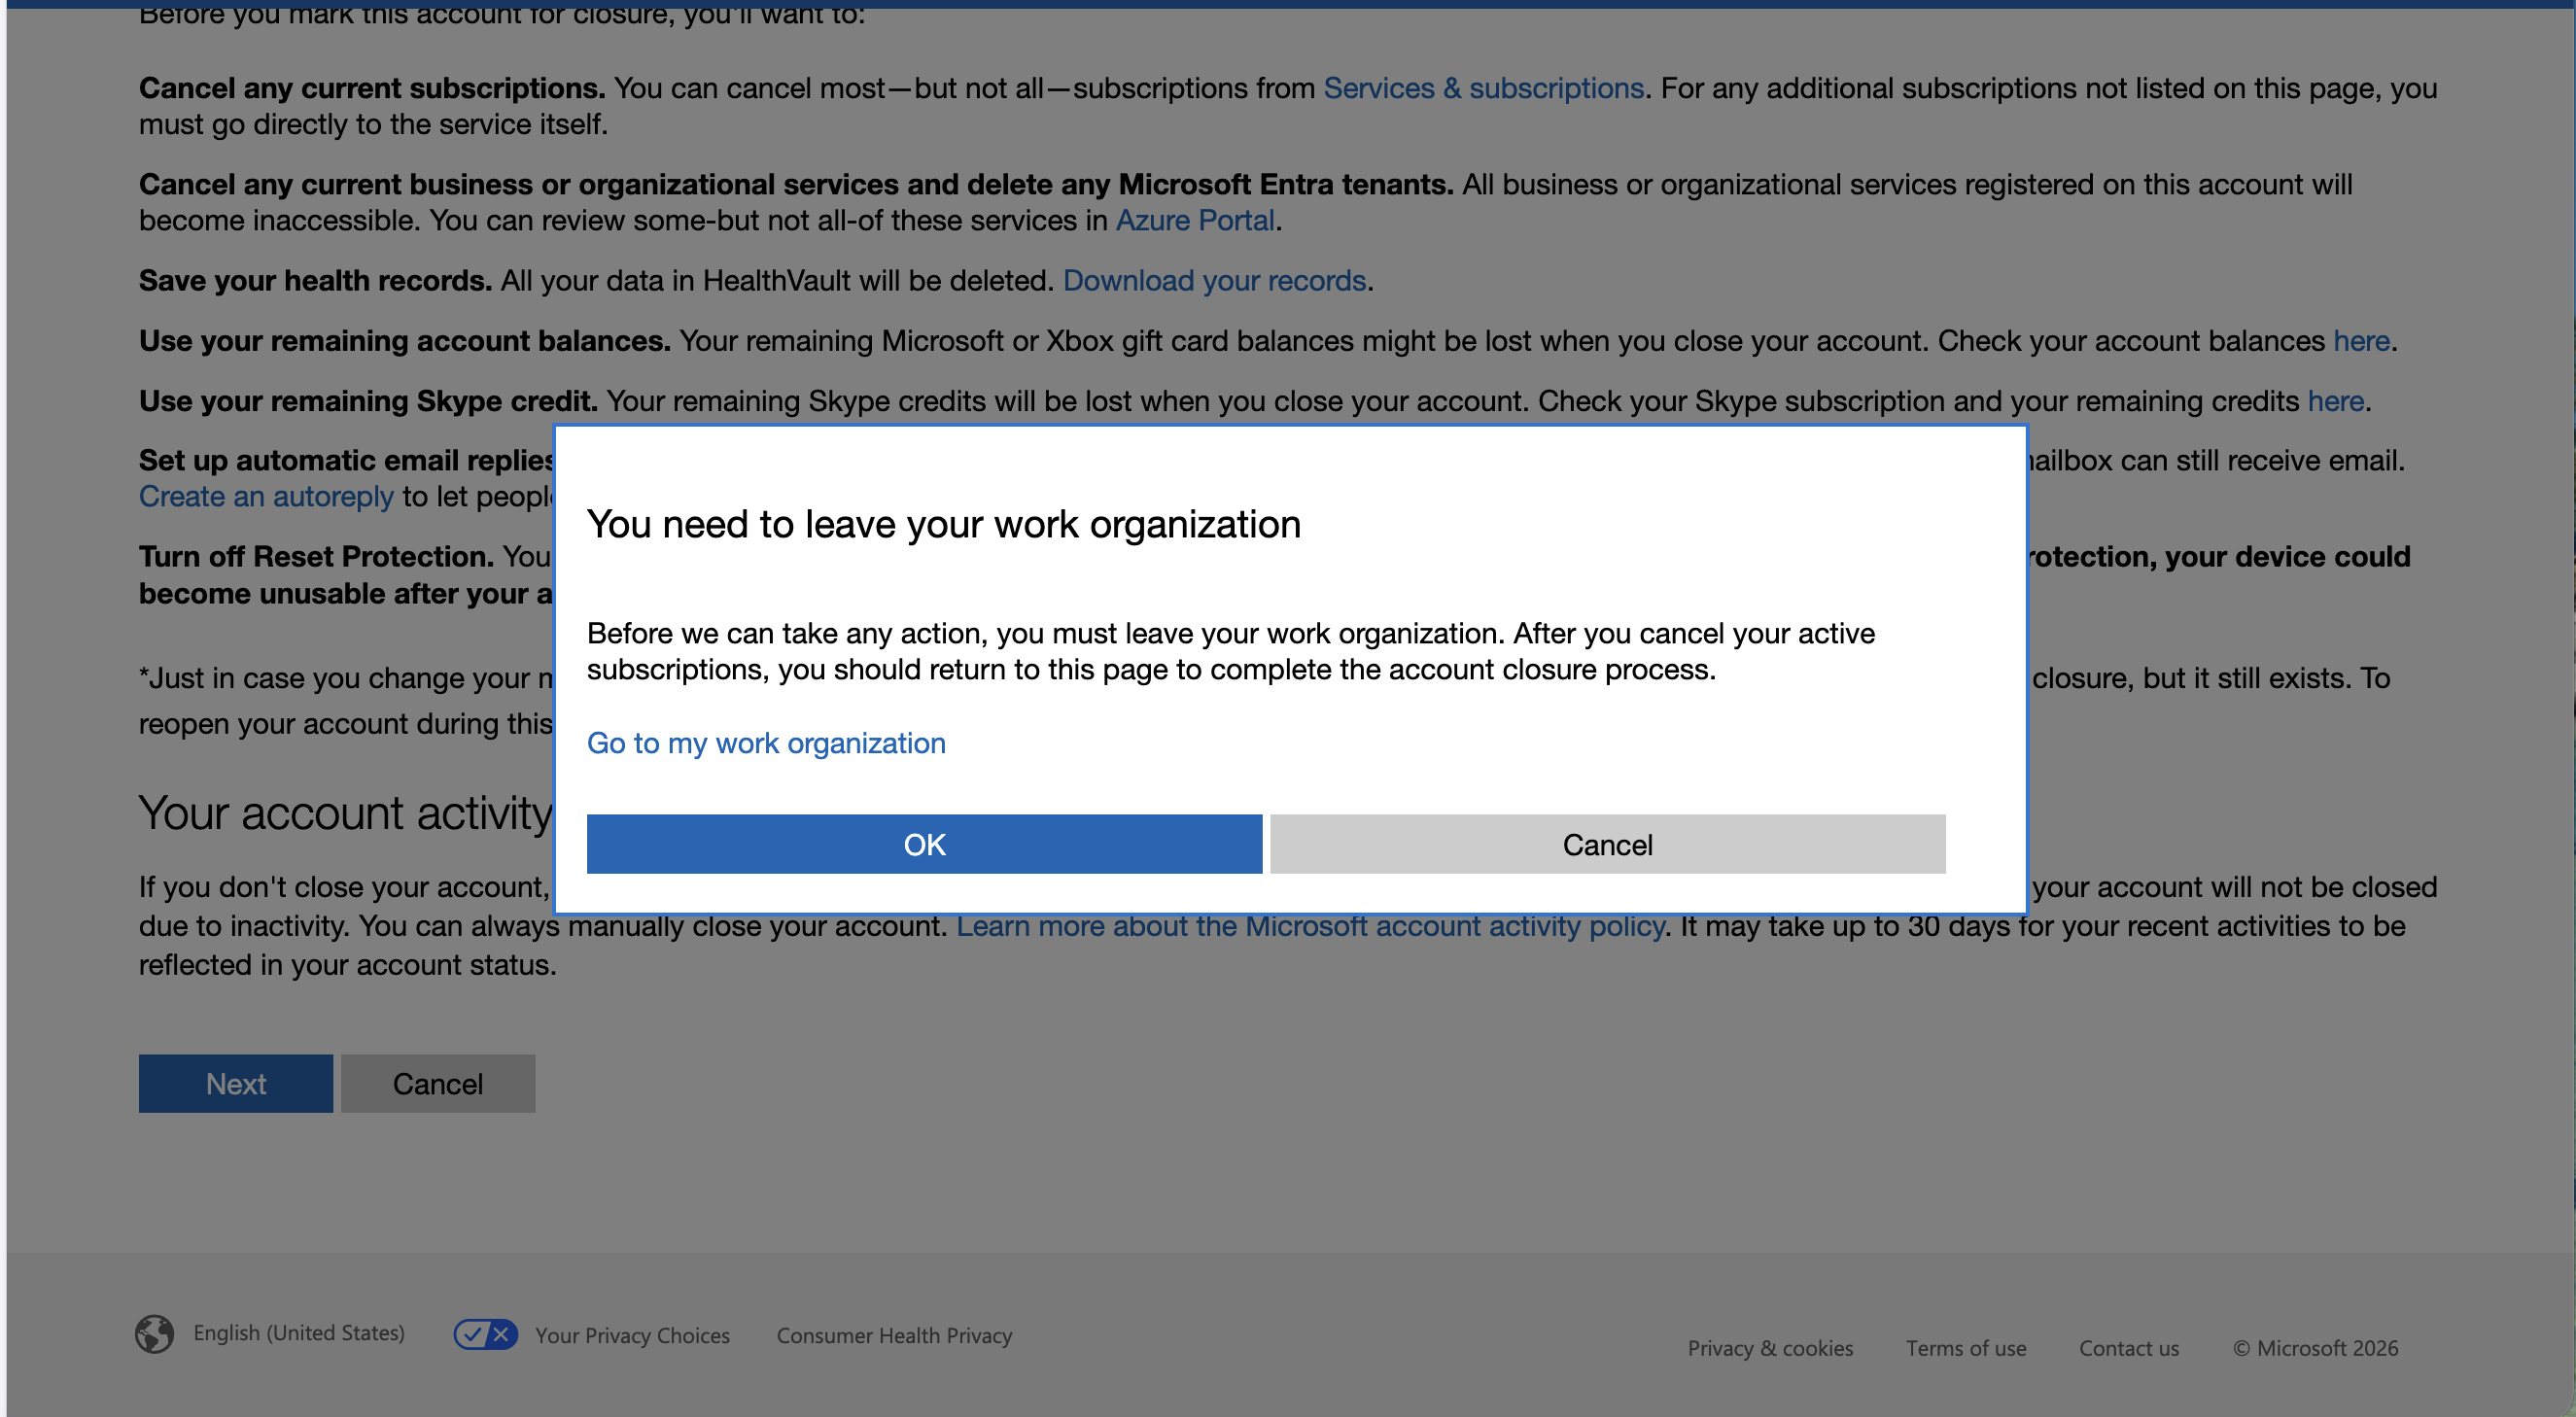Open Consumer Health Privacy page
This screenshot has width=2576, height=1417.
893,1334
